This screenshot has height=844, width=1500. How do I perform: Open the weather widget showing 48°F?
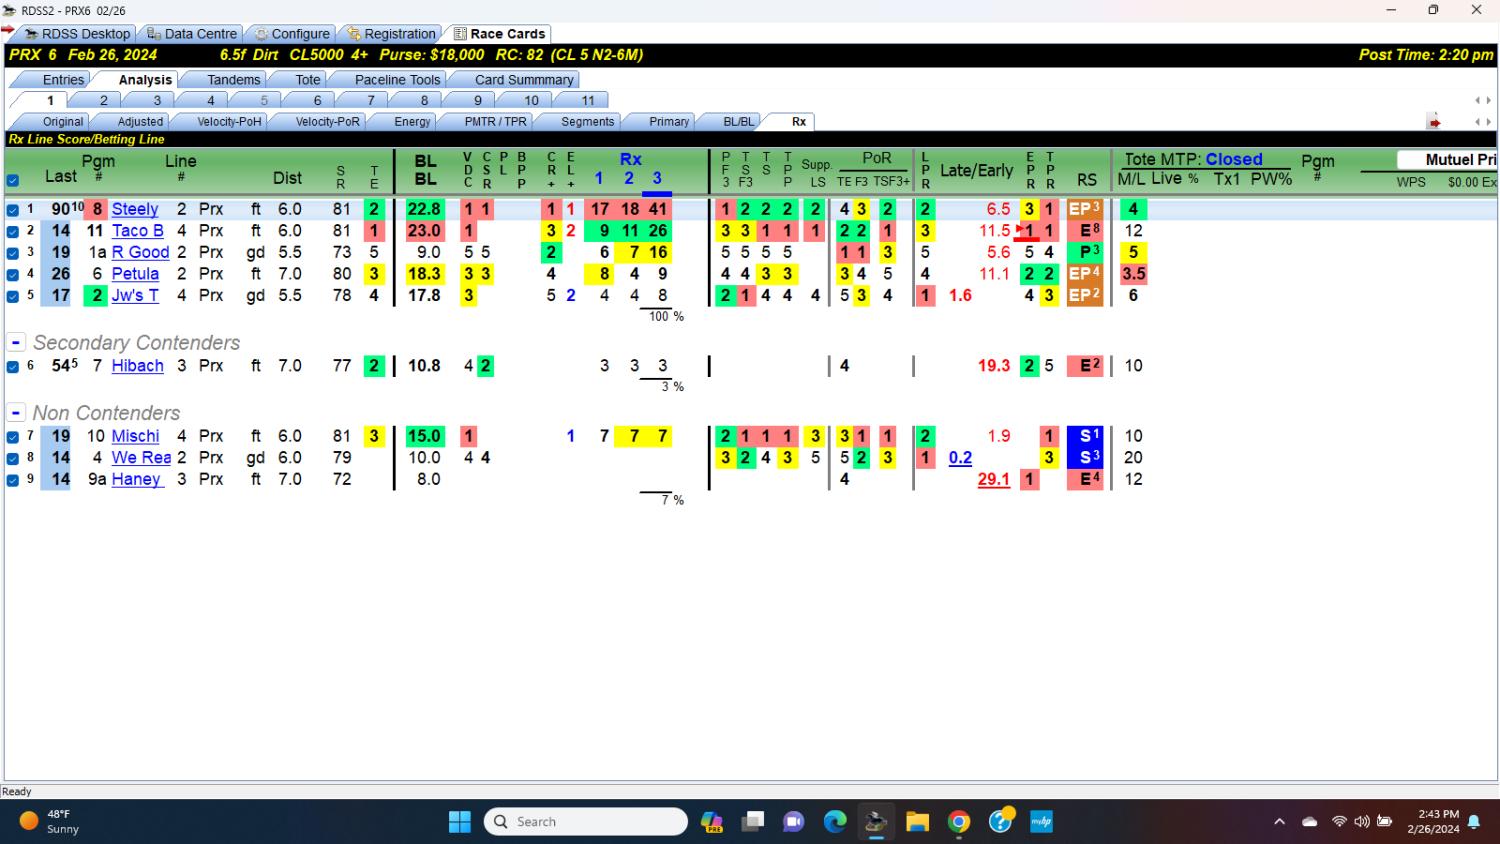click(x=50, y=822)
